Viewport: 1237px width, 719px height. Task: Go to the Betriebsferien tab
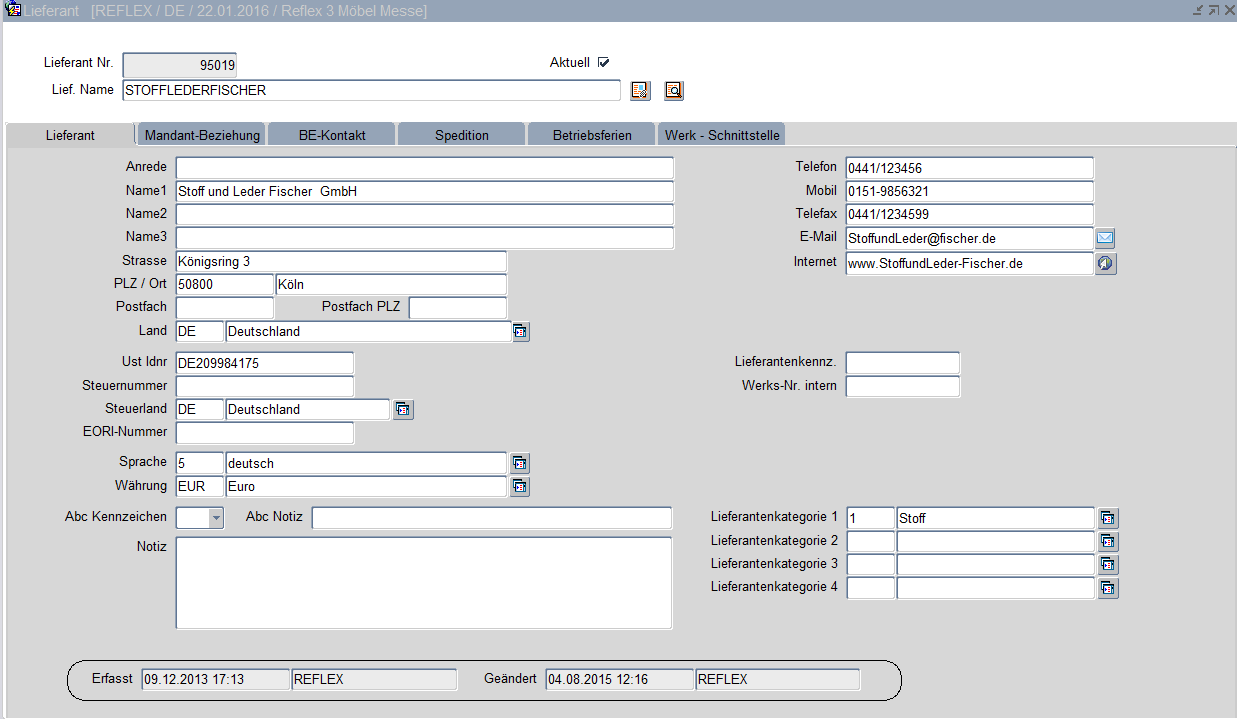pyautogui.click(x=592, y=135)
